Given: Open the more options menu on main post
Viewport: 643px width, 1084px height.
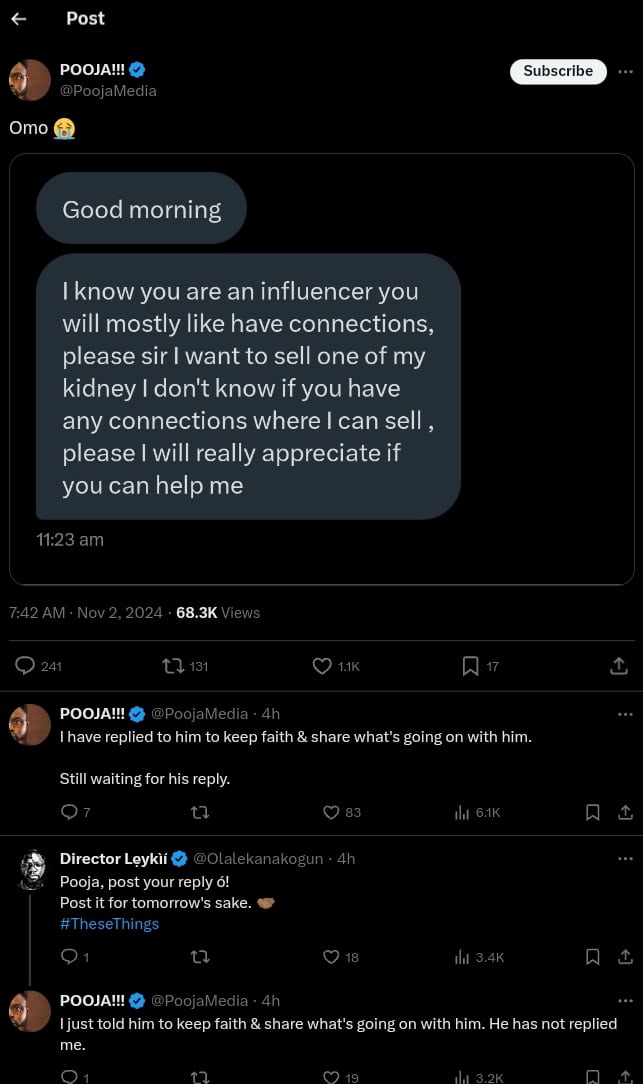Looking at the screenshot, I should click(625, 71).
